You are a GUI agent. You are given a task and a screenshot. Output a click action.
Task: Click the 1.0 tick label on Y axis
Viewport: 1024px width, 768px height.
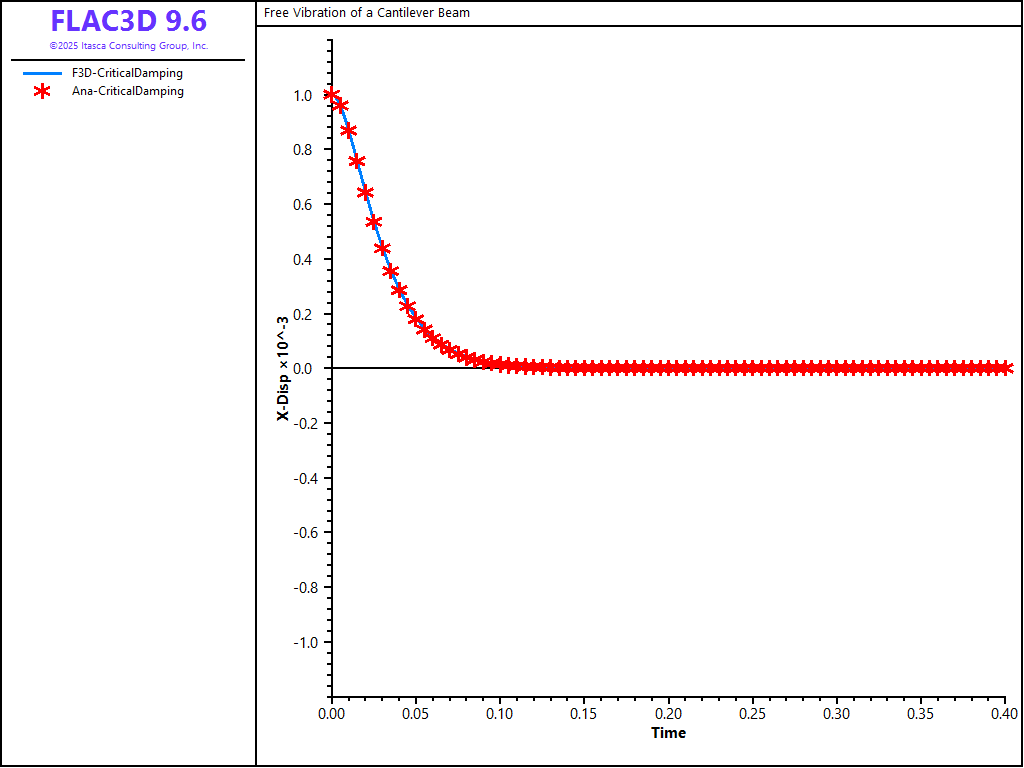302,96
